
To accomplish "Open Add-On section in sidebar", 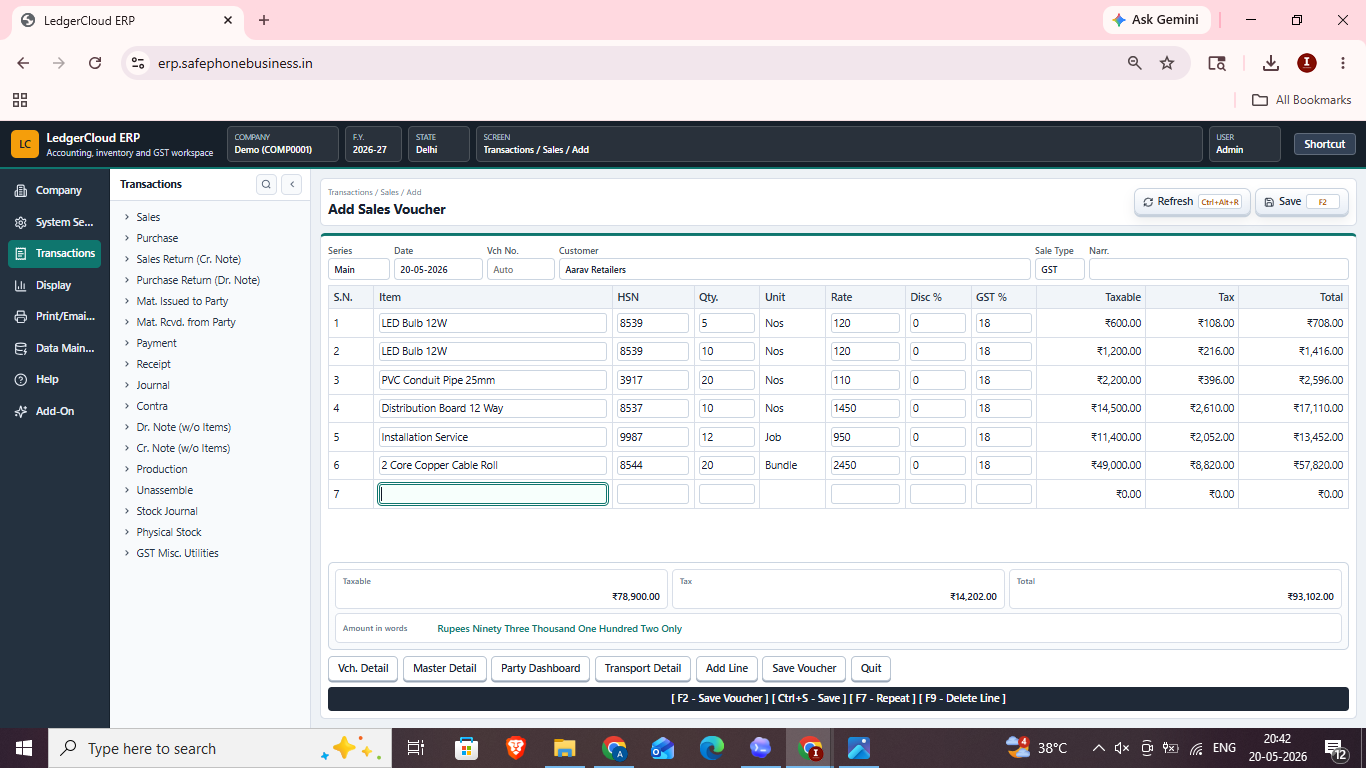I will coord(54,411).
